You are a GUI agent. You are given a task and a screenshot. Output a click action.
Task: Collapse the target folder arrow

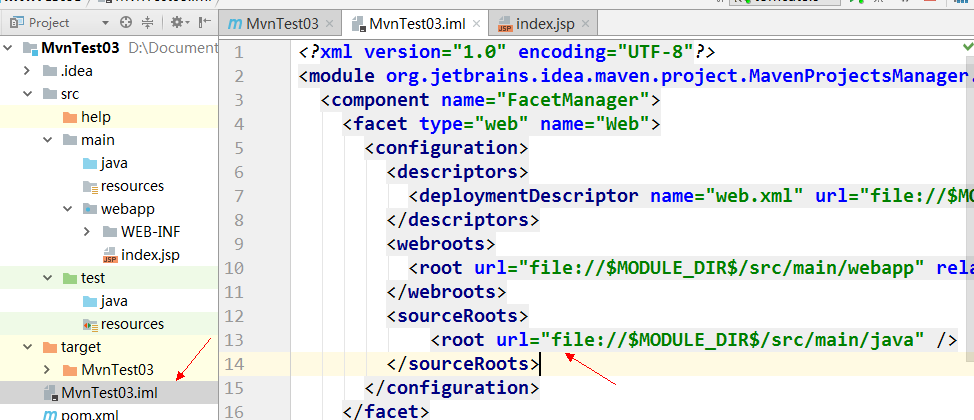tap(27, 347)
